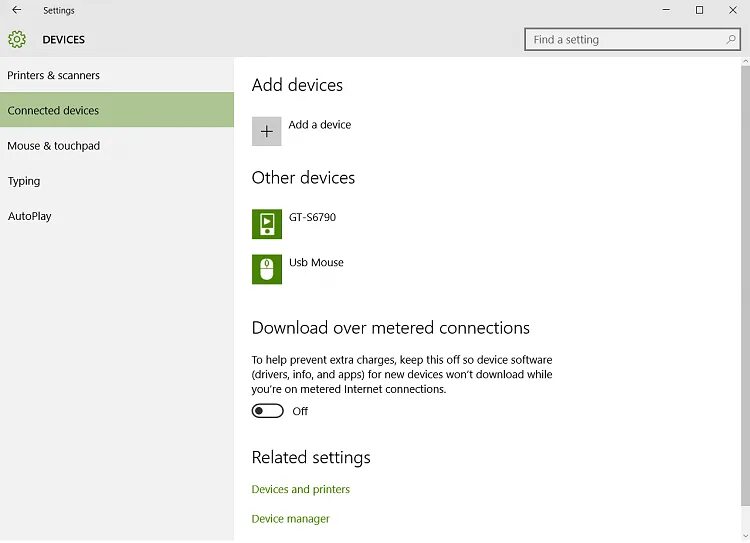Toggle download over metered connections switch
Screen dimensions: 750x543
tap(267, 411)
